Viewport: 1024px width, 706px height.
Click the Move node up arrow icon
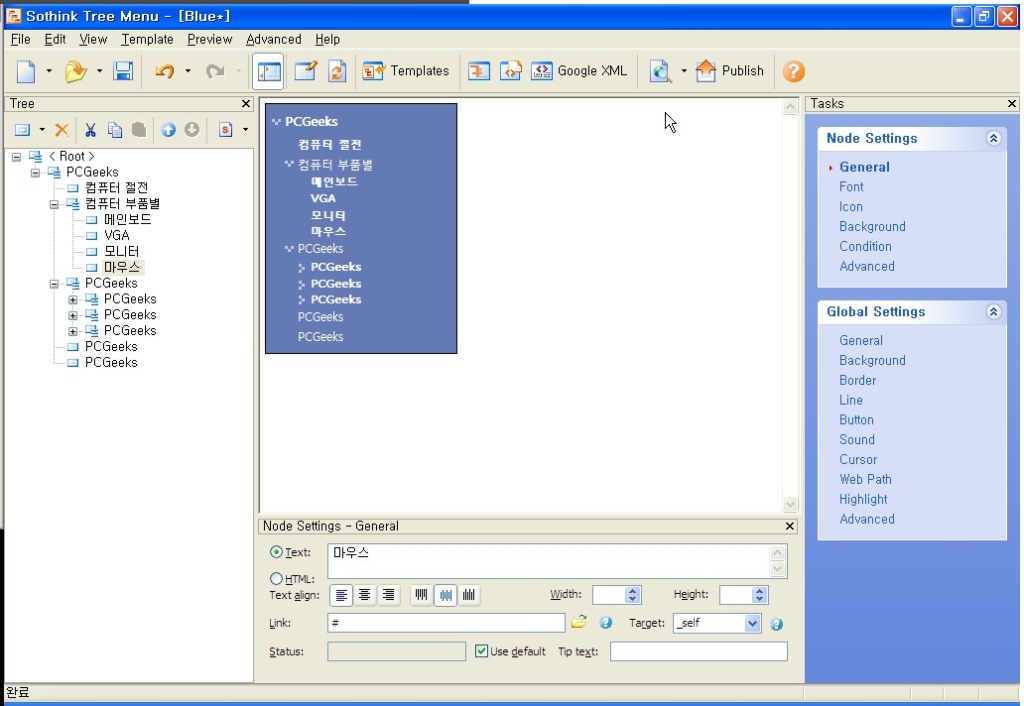tap(168, 130)
